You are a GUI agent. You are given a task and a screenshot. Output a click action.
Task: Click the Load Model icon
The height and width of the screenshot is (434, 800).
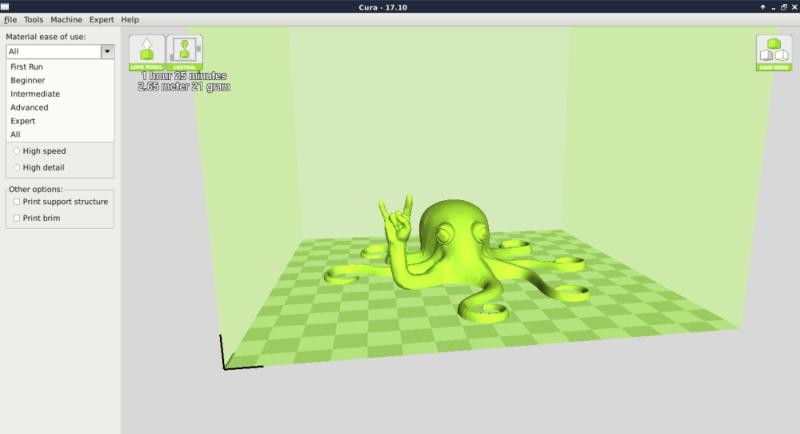149,51
